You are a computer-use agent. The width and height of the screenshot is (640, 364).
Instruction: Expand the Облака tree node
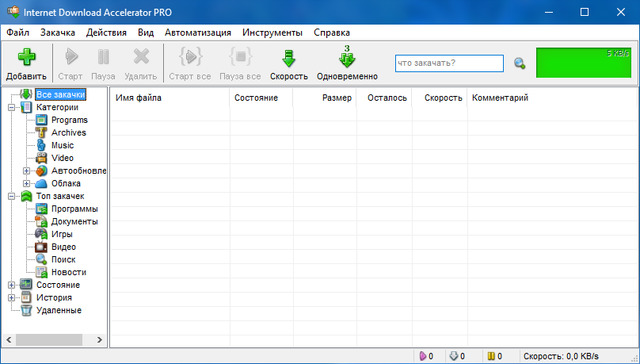coord(27,183)
